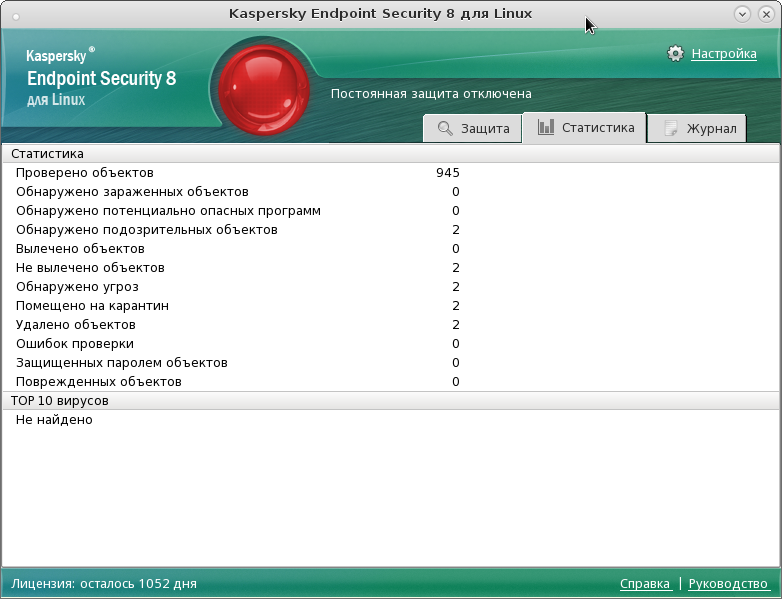Open the Журнал tab

pos(697,128)
